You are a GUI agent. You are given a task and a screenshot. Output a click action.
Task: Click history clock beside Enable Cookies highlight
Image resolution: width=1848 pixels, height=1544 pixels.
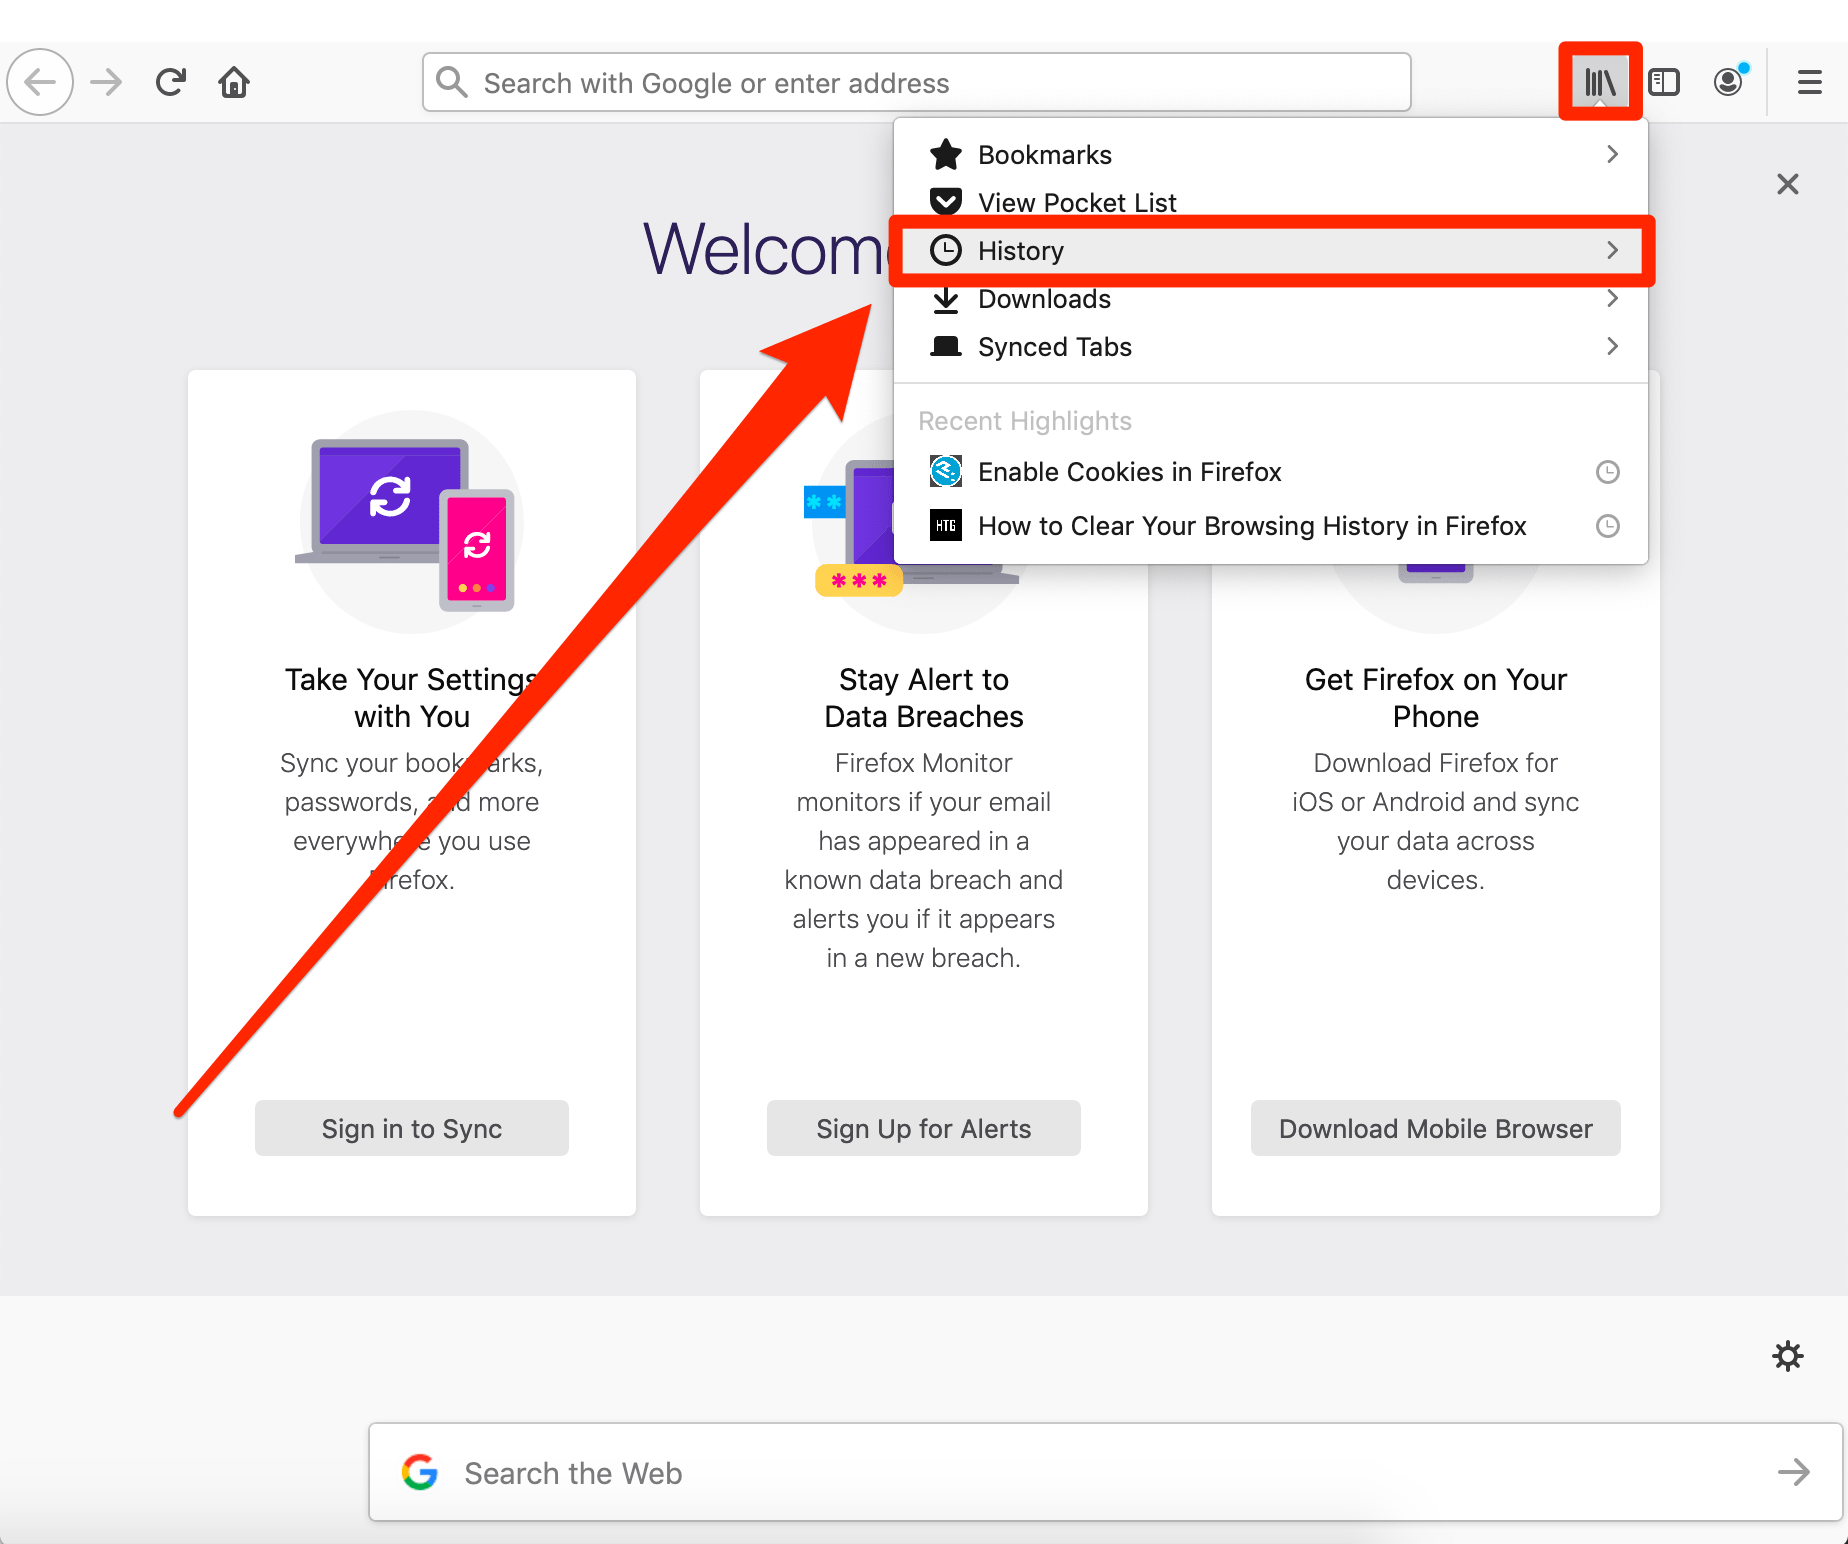click(x=1608, y=472)
